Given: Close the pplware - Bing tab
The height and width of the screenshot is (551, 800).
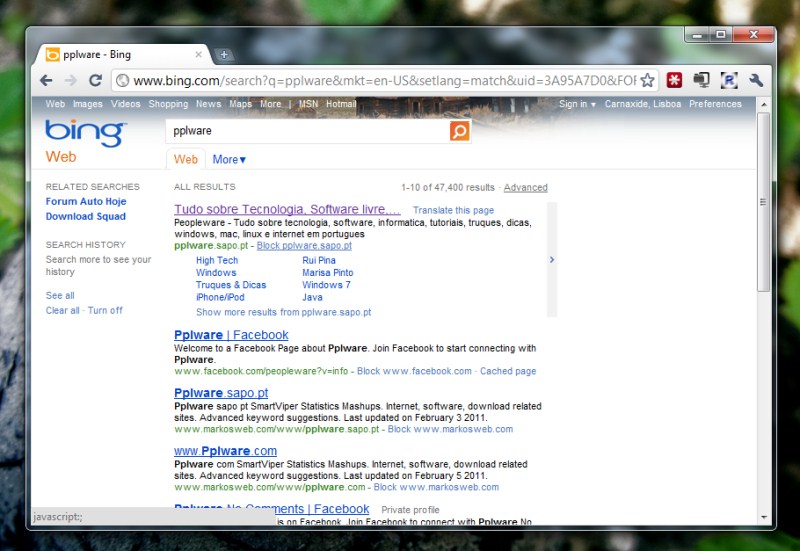Looking at the screenshot, I should click(x=198, y=55).
